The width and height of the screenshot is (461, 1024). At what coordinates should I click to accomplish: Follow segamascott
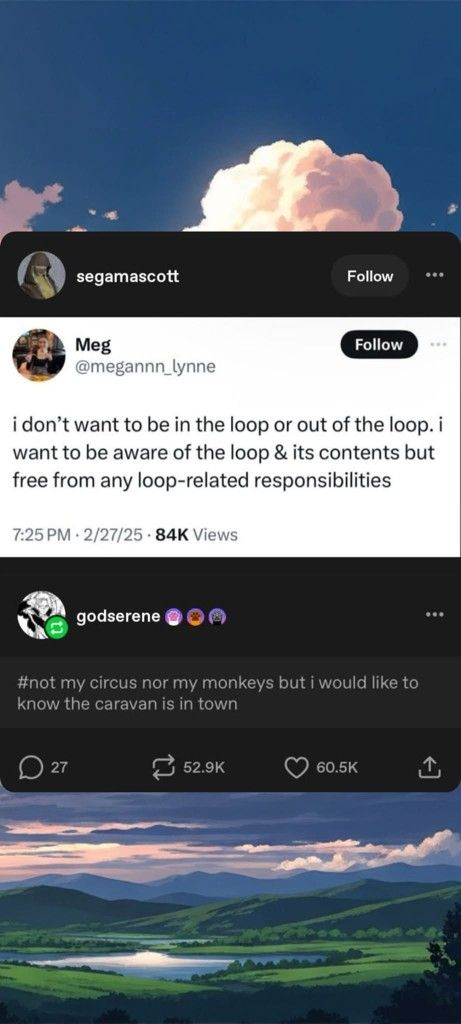370,276
